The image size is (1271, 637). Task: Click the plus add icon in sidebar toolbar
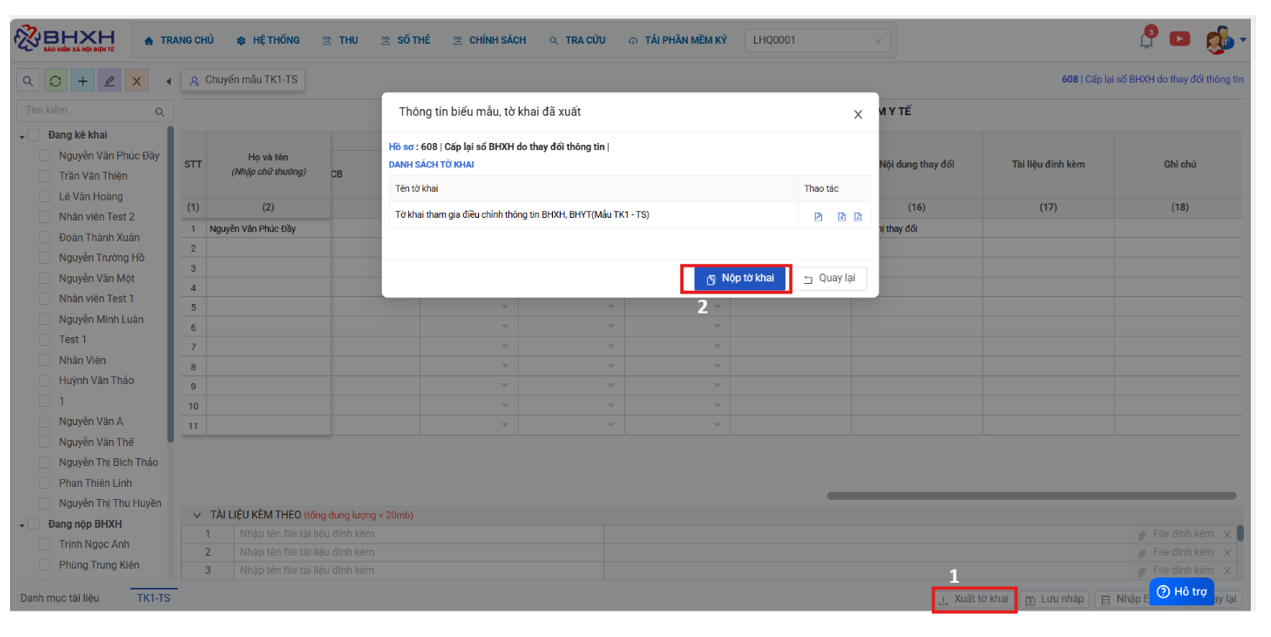[83, 81]
